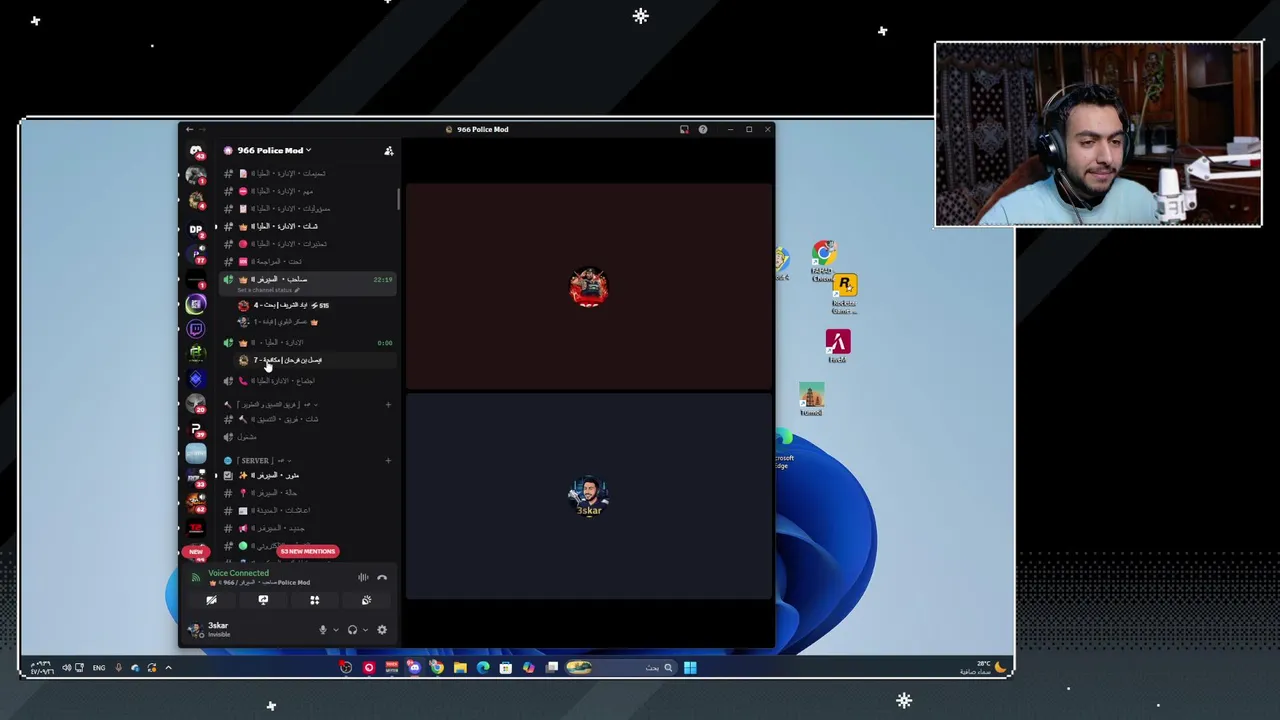Open the blue diamond server icon
Screen dimensions: 1280x720
[196, 378]
